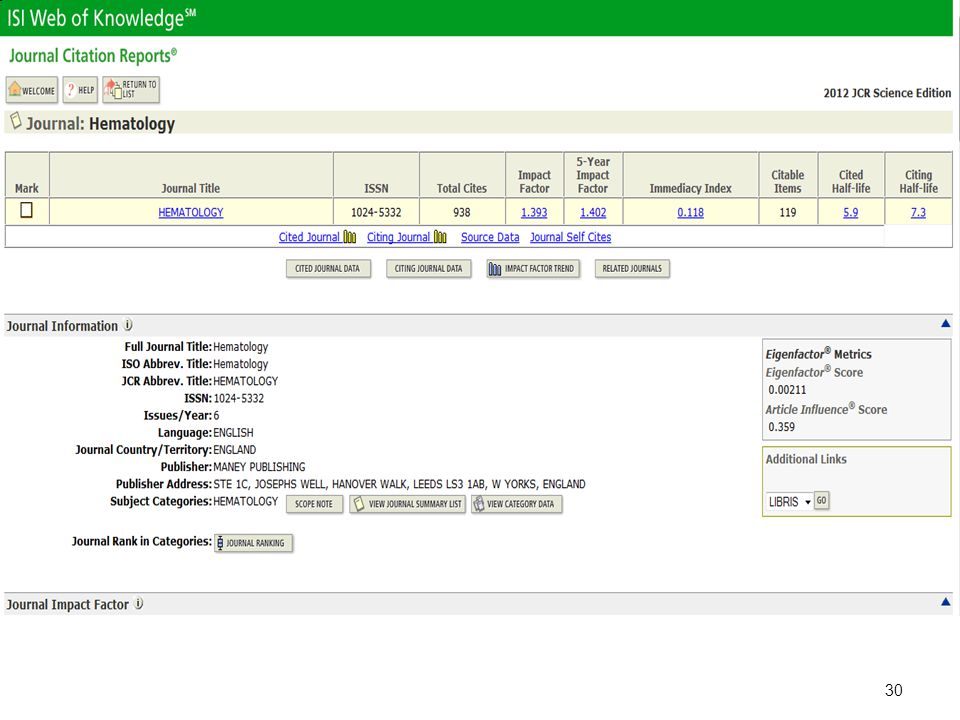Click the 5-Year Impact Factor value 1.402
The height and width of the screenshot is (720, 960).
pyautogui.click(x=593, y=212)
